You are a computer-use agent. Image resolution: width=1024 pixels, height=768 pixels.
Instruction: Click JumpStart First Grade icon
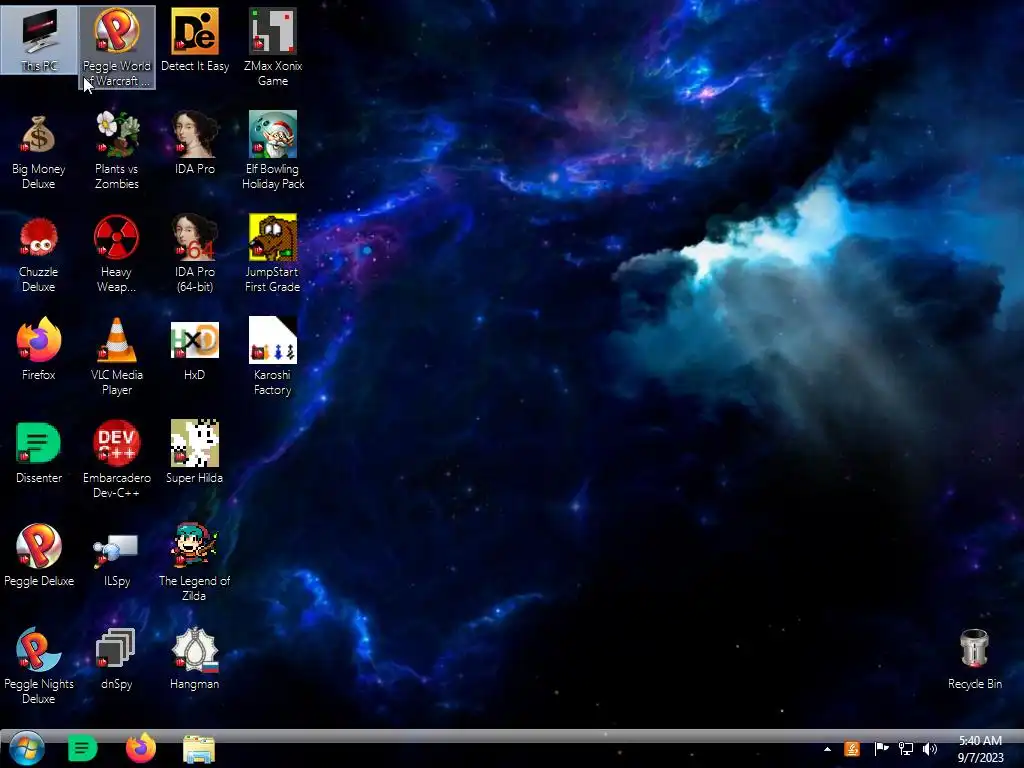click(x=273, y=254)
